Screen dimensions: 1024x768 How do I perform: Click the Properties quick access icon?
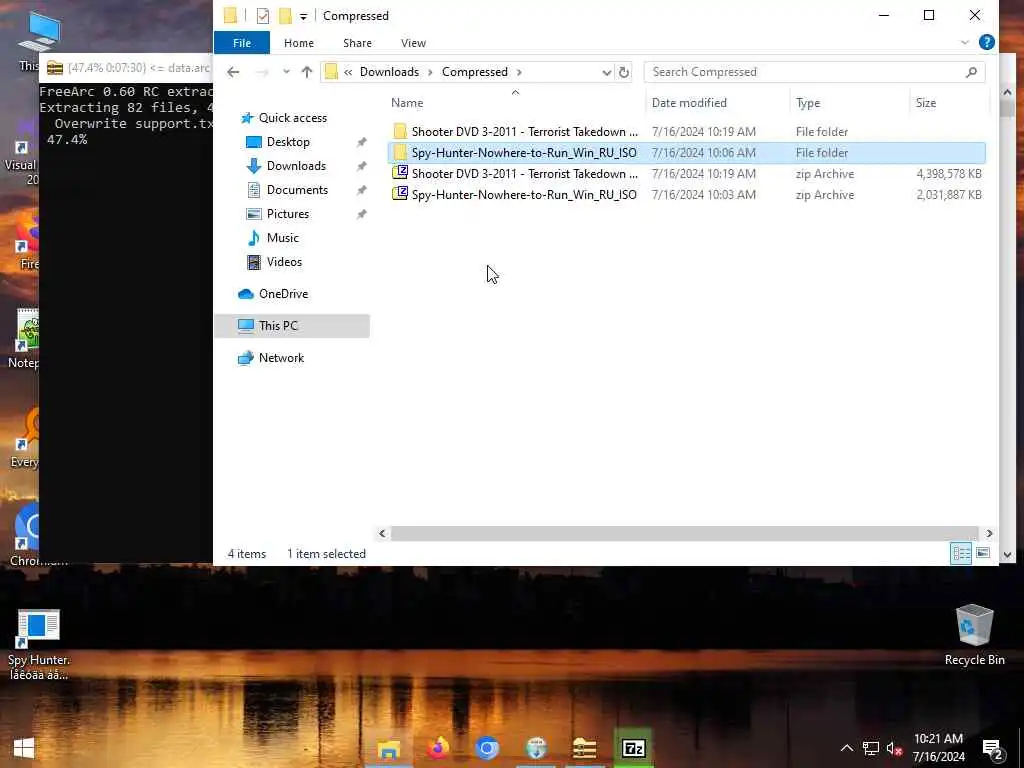coord(263,16)
